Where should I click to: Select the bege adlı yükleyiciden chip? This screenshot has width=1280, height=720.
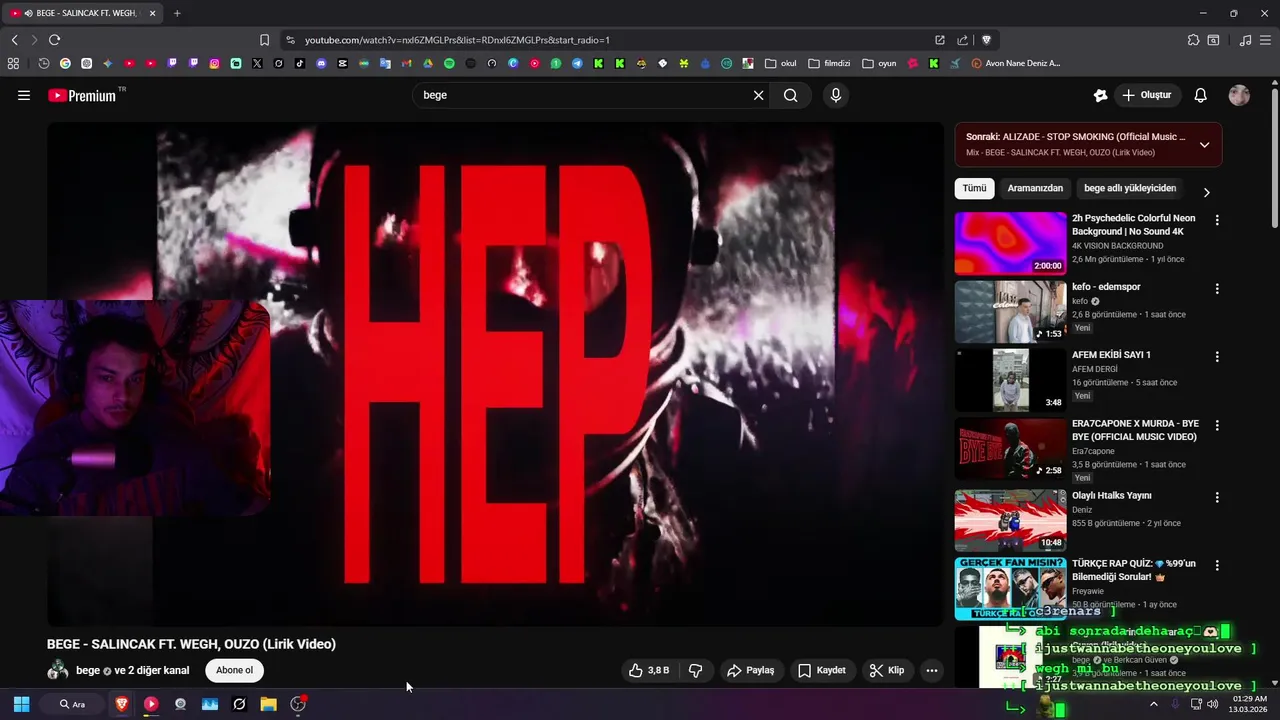click(x=1130, y=188)
